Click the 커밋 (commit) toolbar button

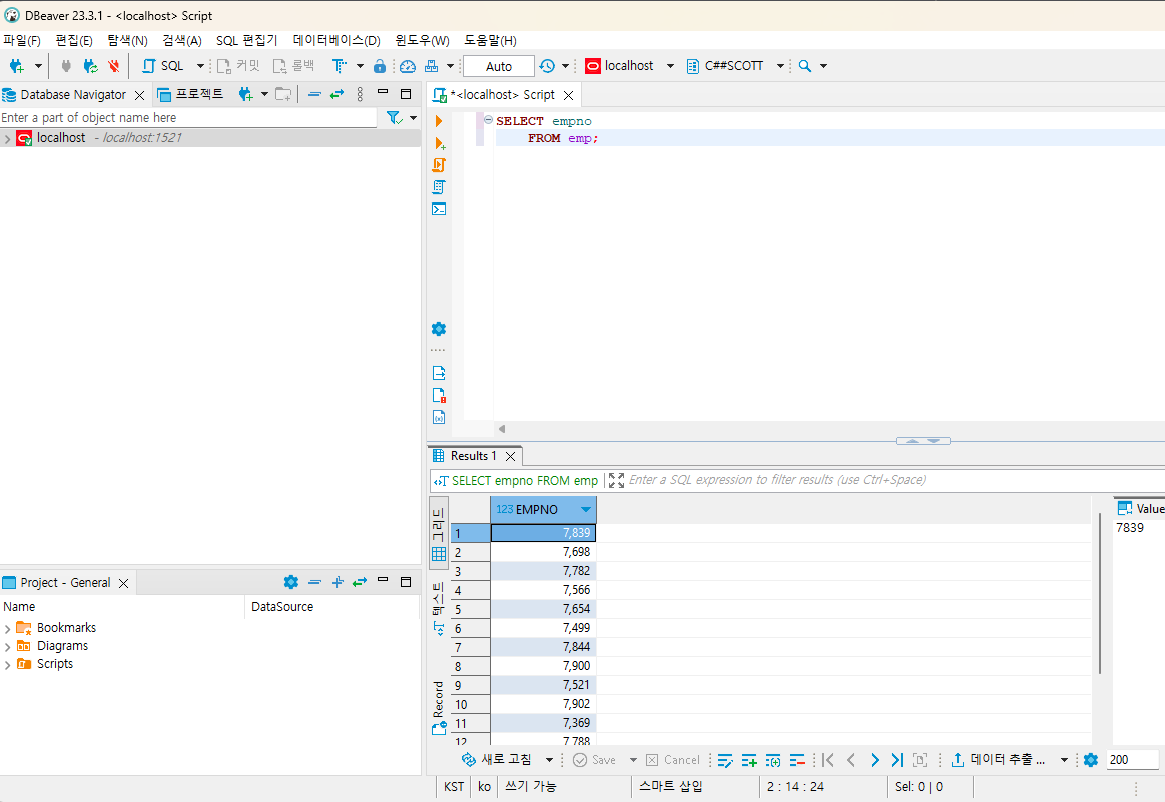point(238,66)
